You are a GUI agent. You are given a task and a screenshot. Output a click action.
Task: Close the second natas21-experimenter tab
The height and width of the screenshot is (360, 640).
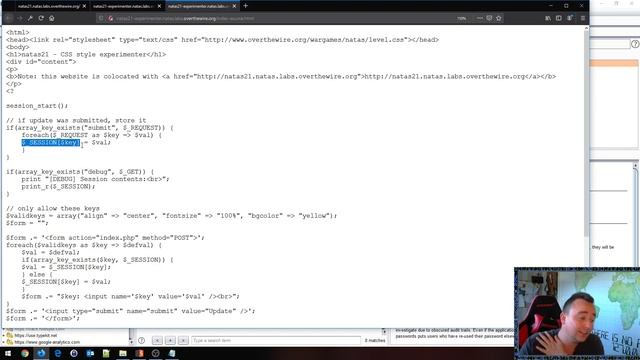click(x=159, y=7)
